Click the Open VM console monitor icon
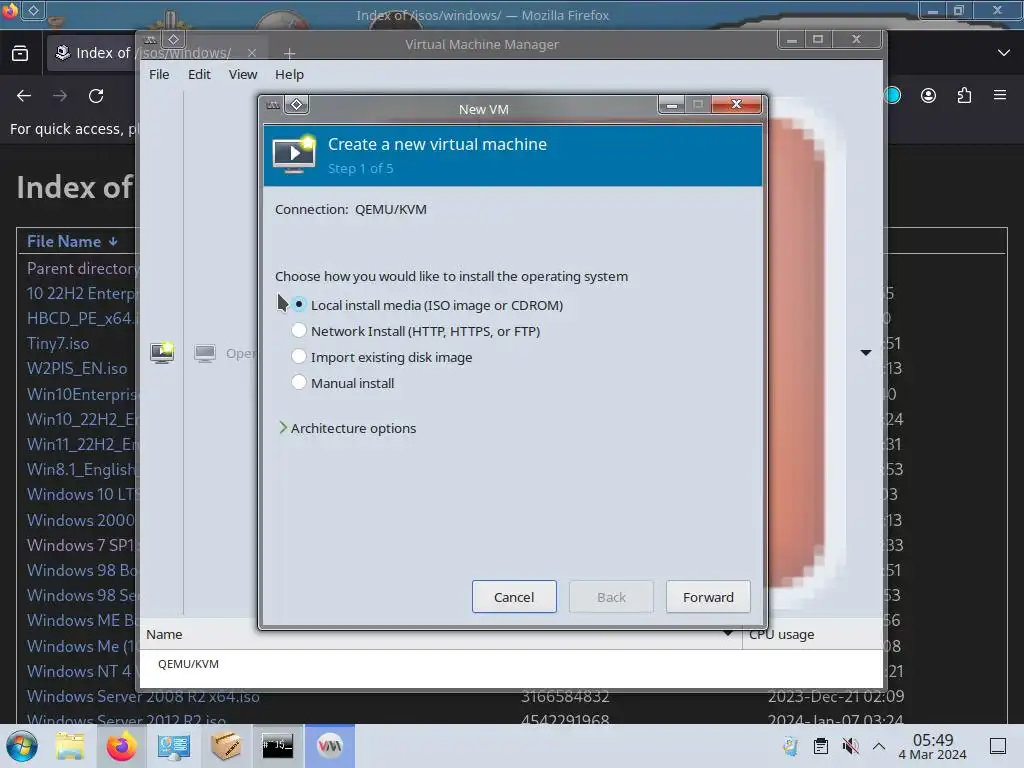The height and width of the screenshot is (768, 1024). [x=205, y=353]
